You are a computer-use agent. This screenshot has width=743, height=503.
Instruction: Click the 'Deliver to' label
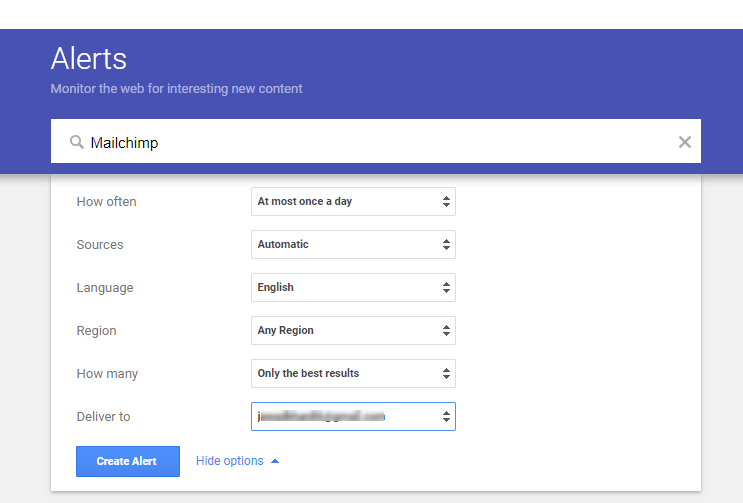click(103, 416)
